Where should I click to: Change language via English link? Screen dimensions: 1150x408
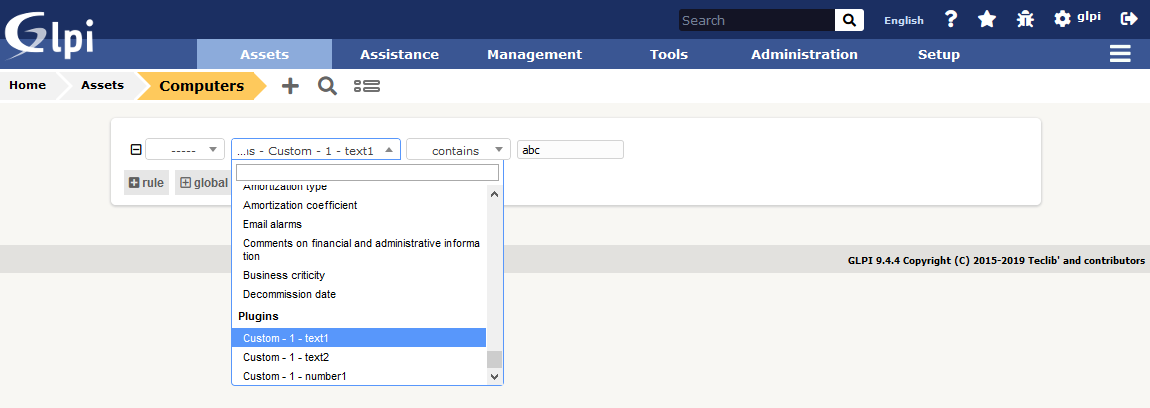904,21
